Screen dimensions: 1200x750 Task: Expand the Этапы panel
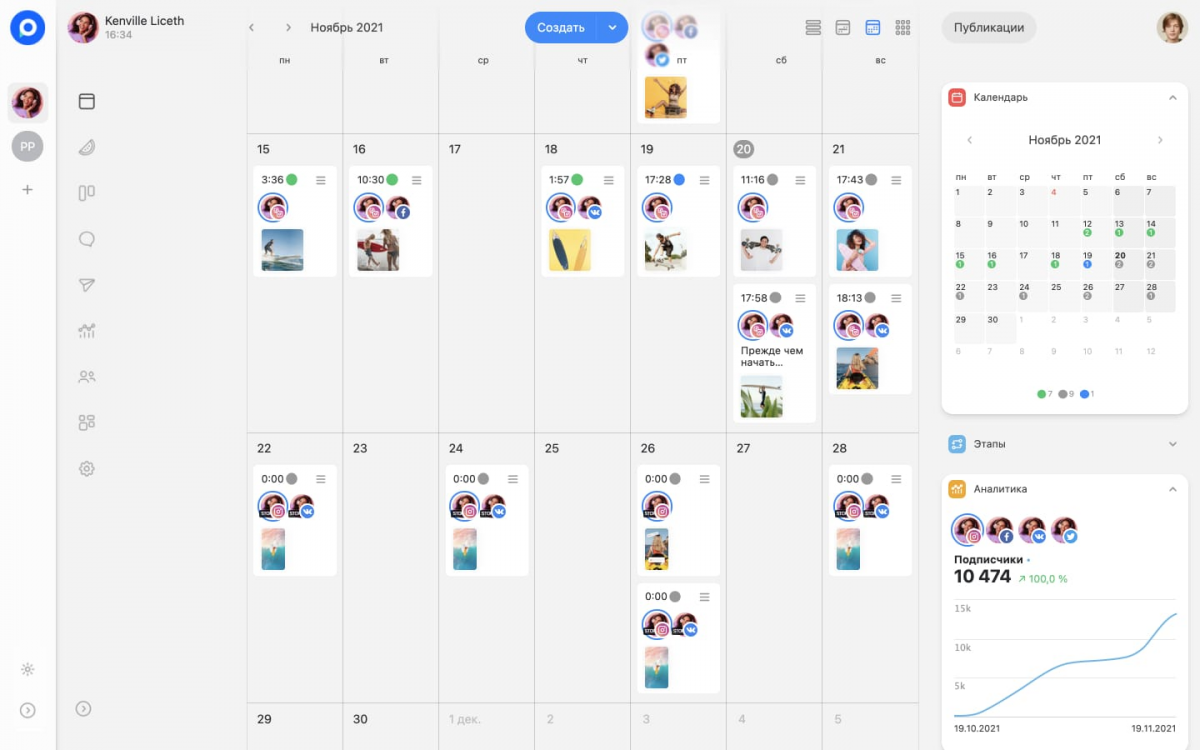(1172, 444)
